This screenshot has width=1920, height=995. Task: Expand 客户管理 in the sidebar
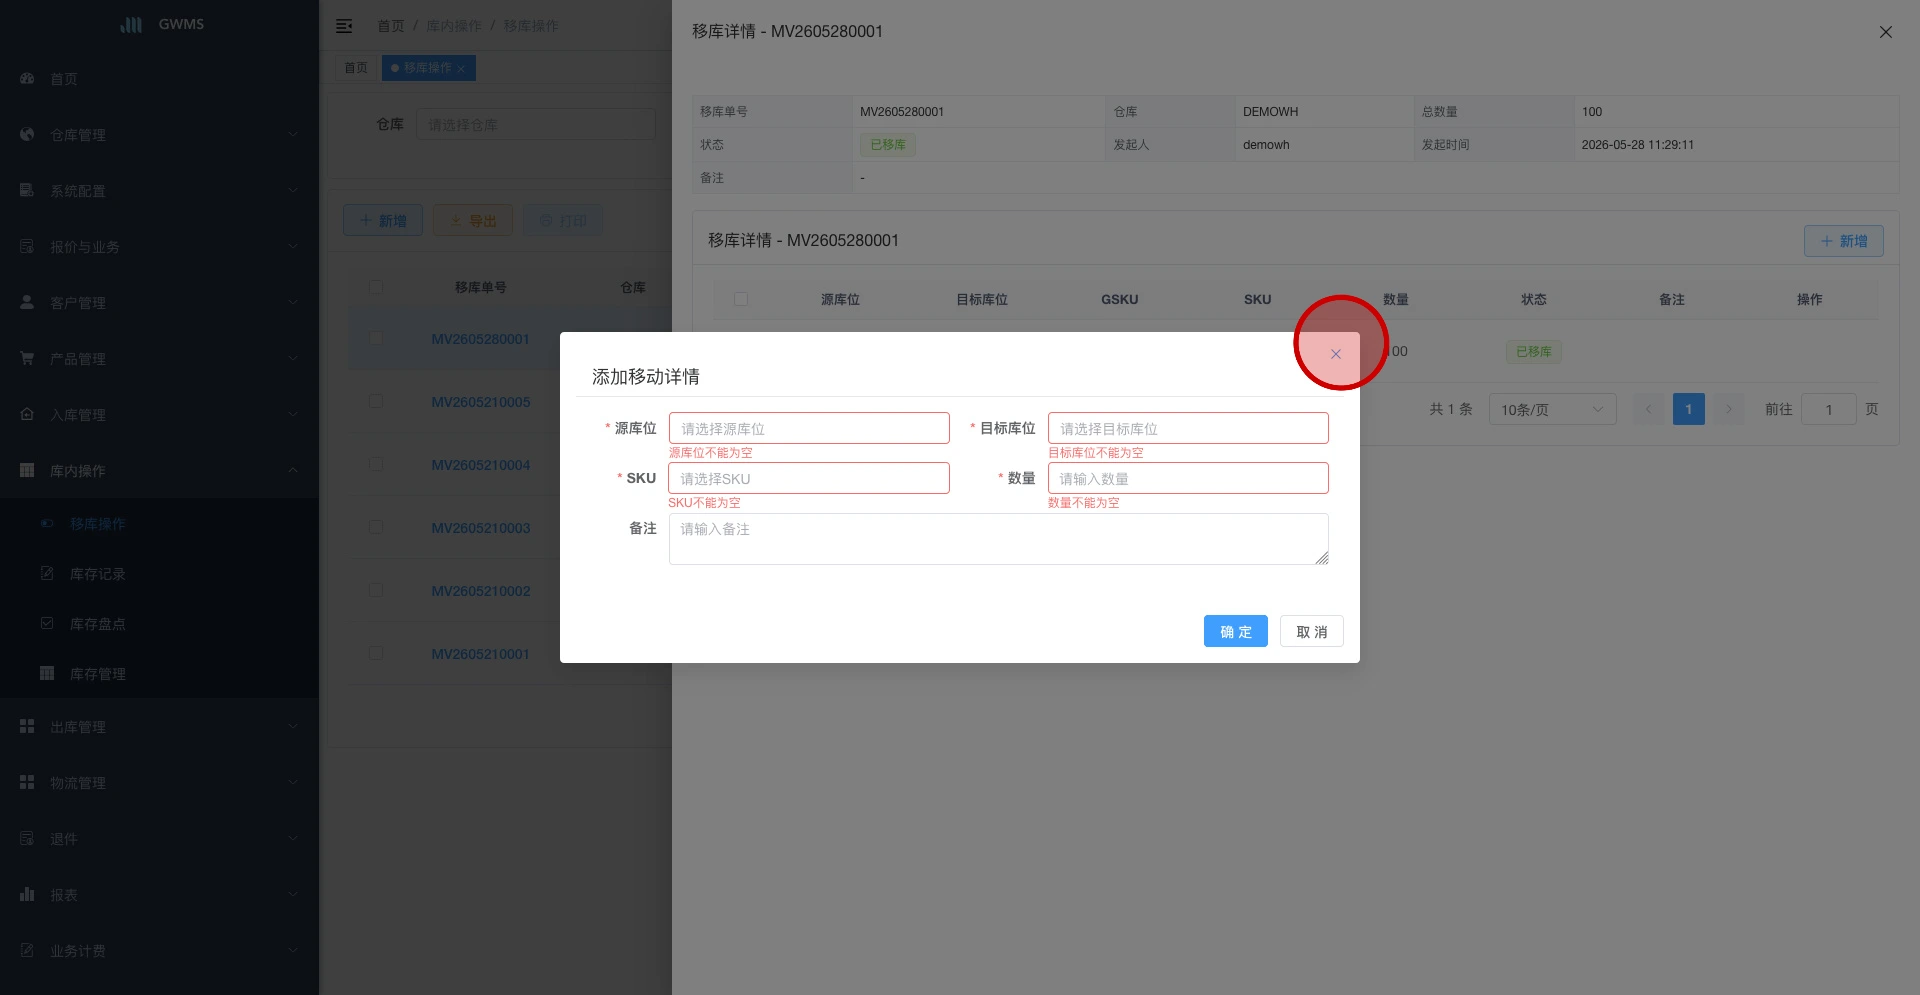[160, 302]
